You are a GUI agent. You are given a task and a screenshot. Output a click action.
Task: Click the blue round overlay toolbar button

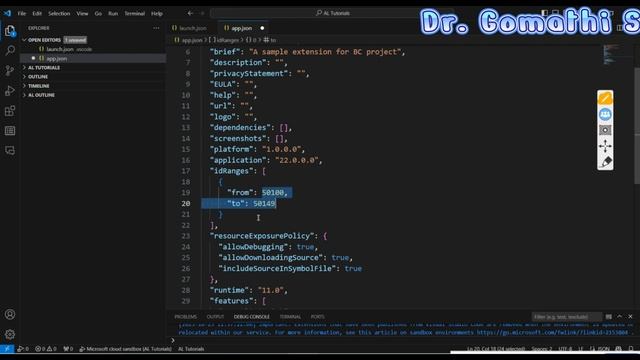point(605,114)
